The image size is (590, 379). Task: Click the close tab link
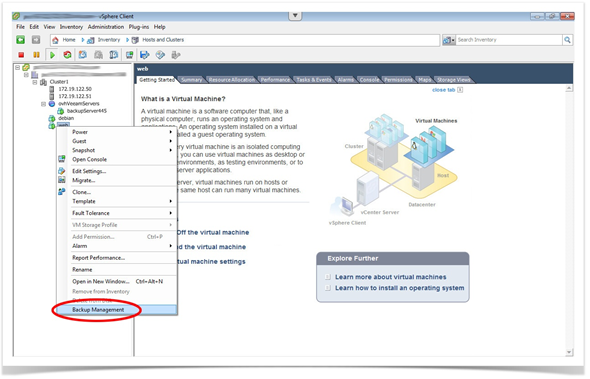(444, 90)
